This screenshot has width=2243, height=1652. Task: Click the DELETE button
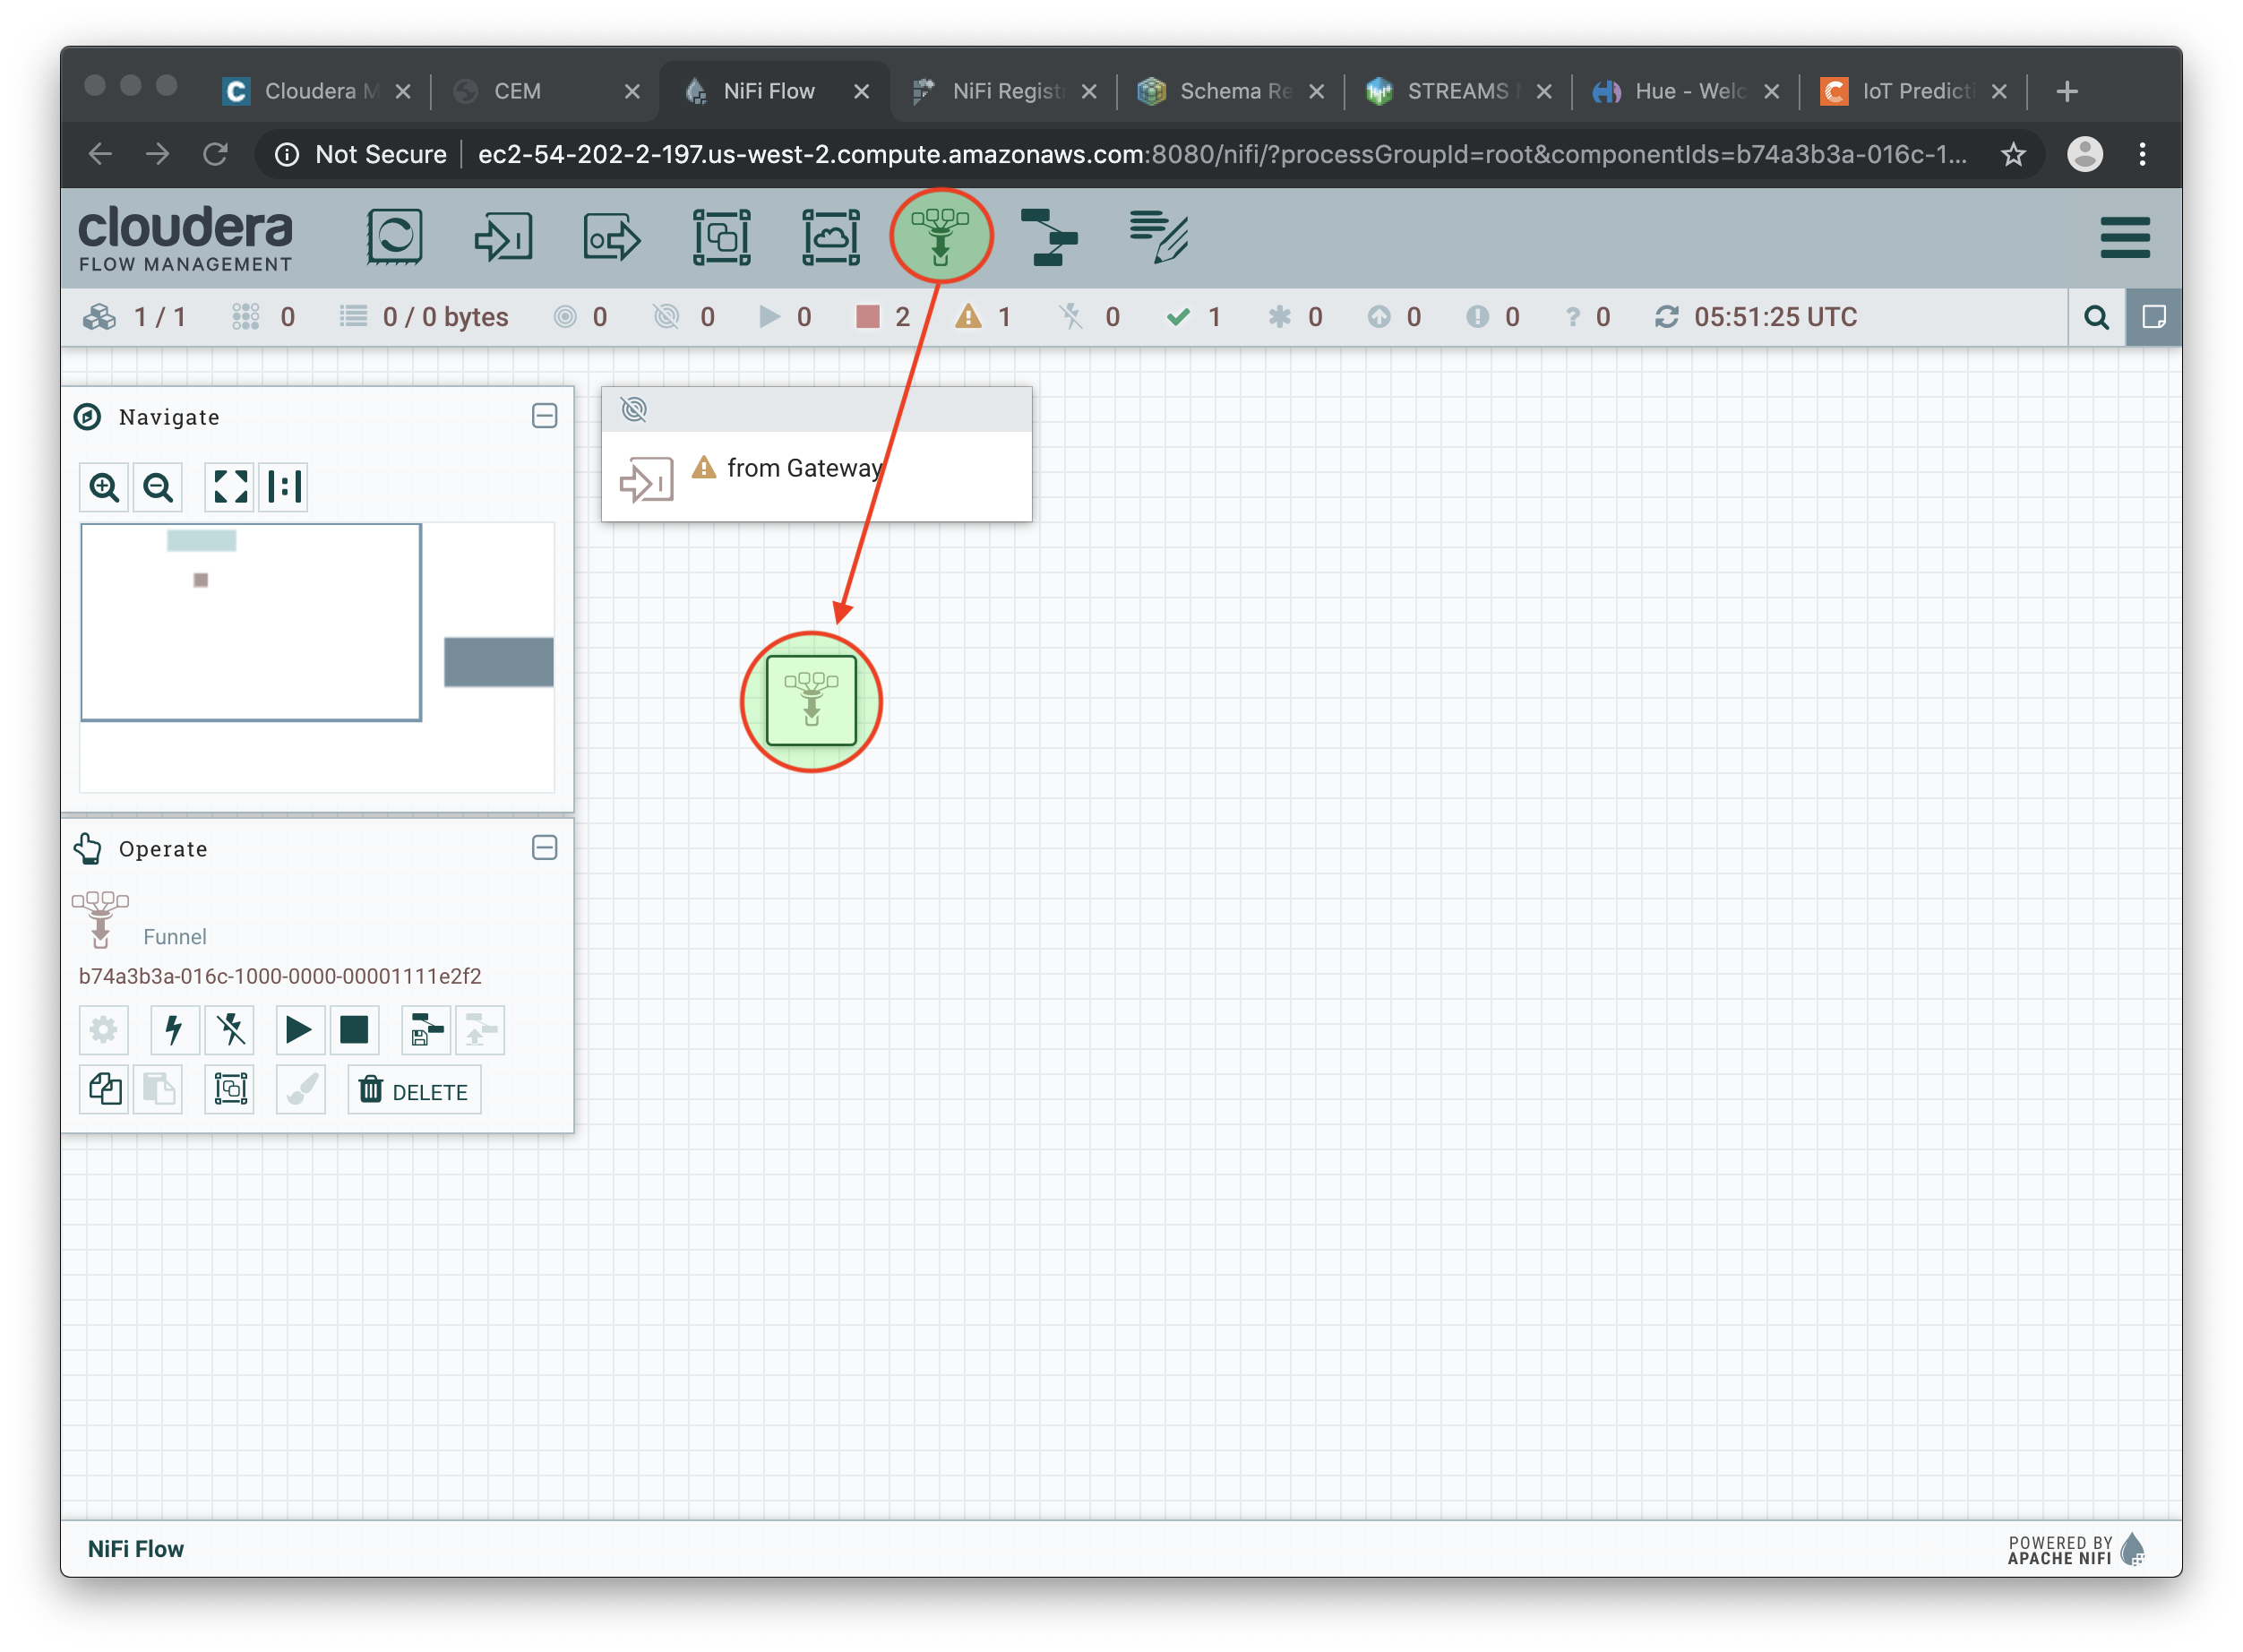click(414, 1091)
